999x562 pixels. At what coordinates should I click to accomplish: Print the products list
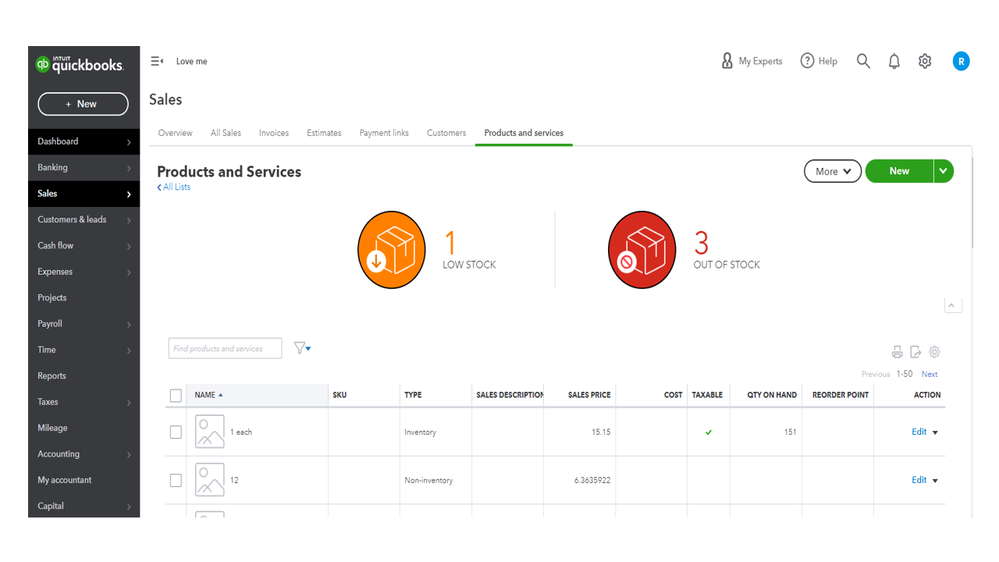(x=897, y=352)
